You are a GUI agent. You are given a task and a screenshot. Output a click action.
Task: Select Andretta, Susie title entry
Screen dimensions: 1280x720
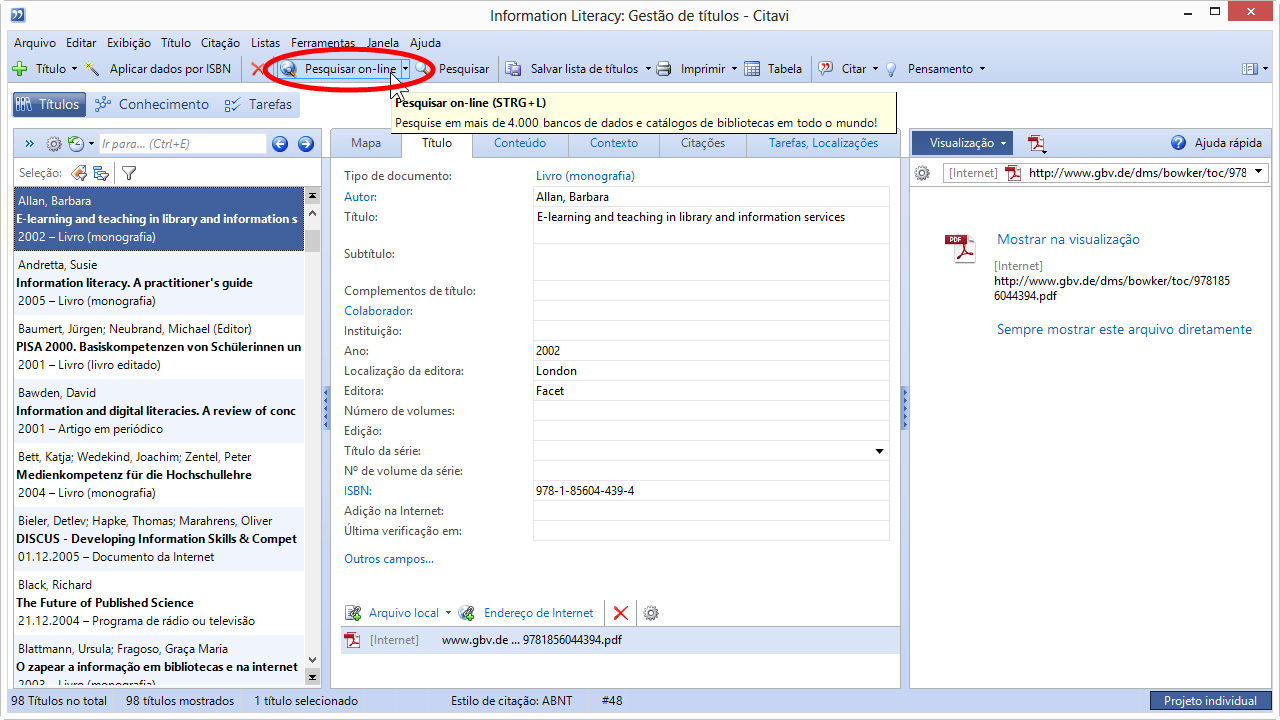point(159,283)
